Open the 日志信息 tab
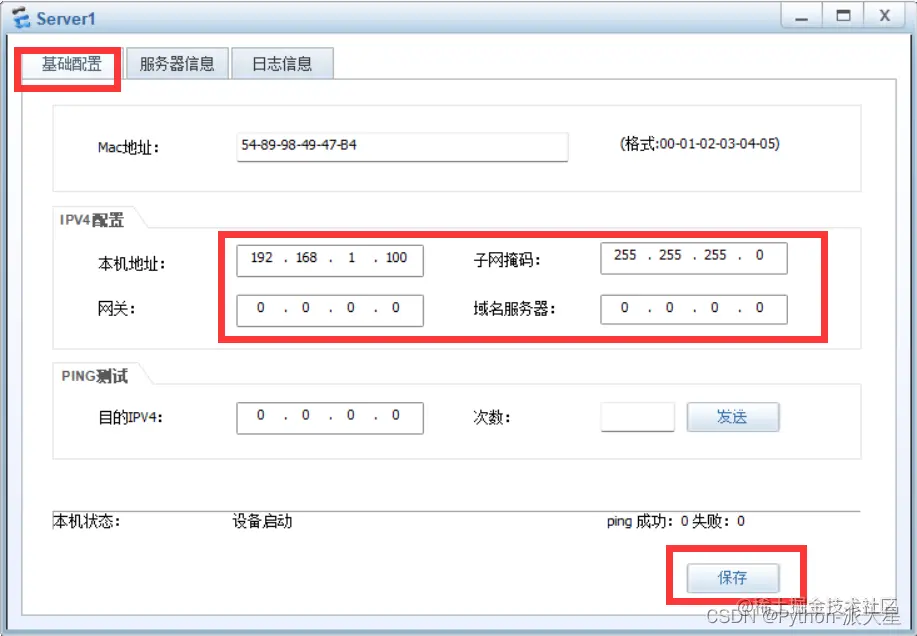 (282, 64)
